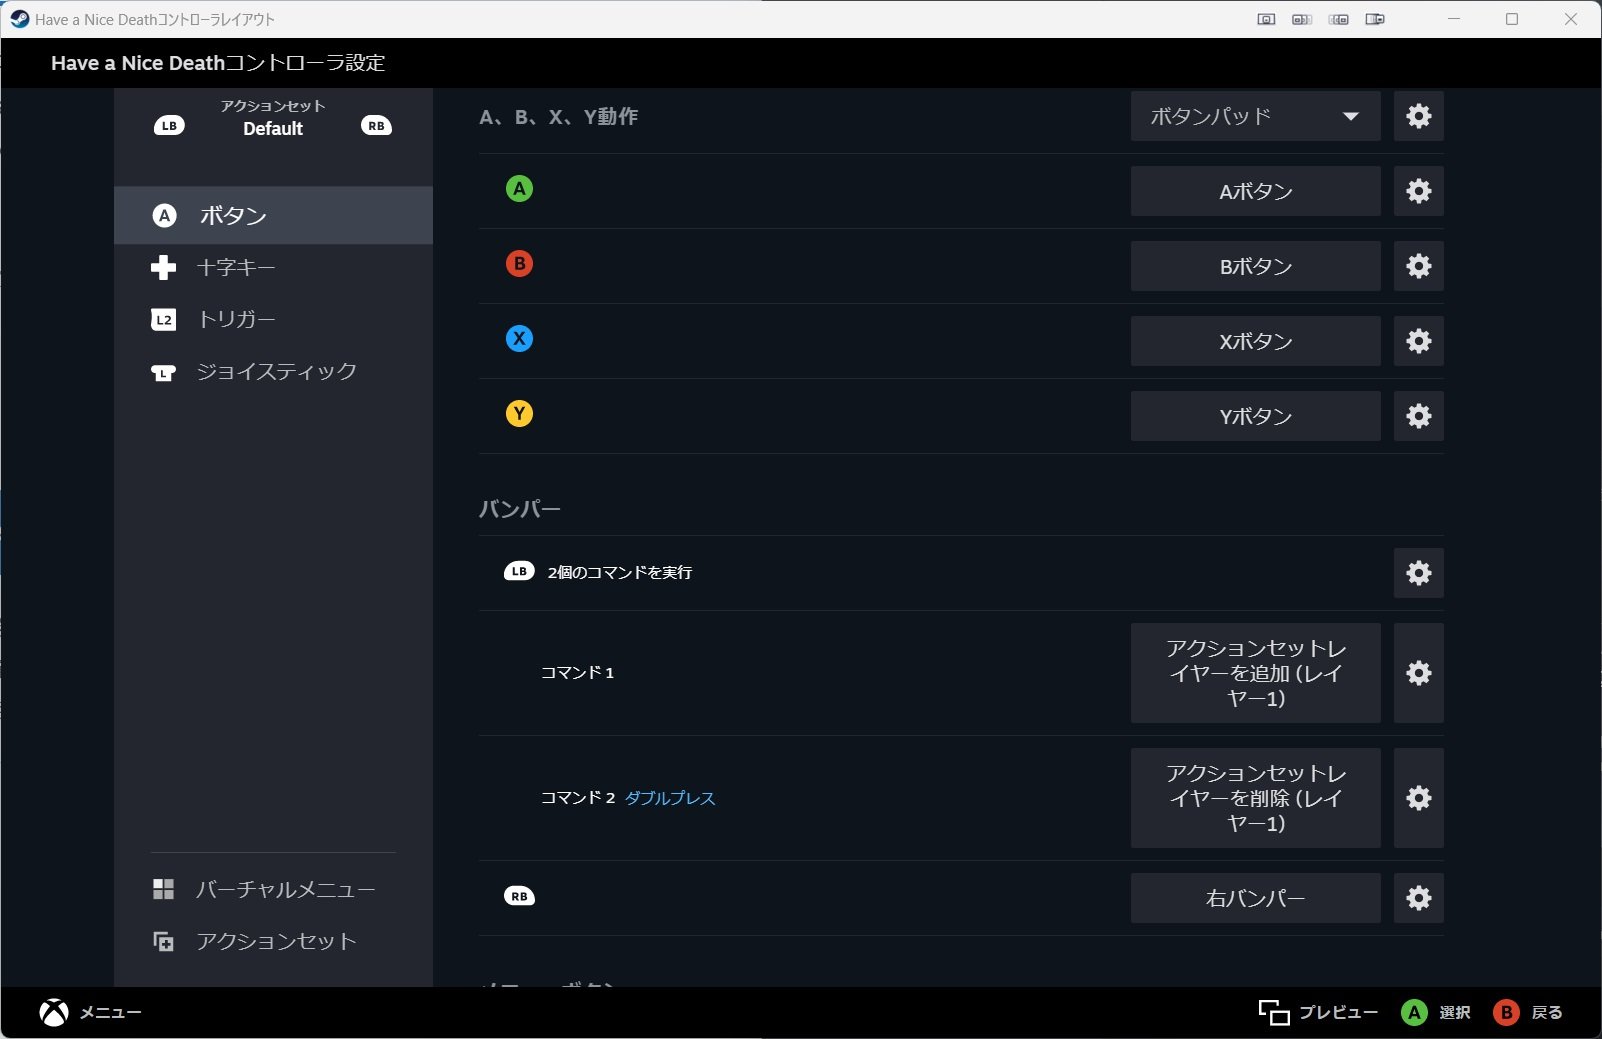This screenshot has width=1602, height=1039.
Task: Switch to previous action set with LB icon
Action: pos(169,126)
